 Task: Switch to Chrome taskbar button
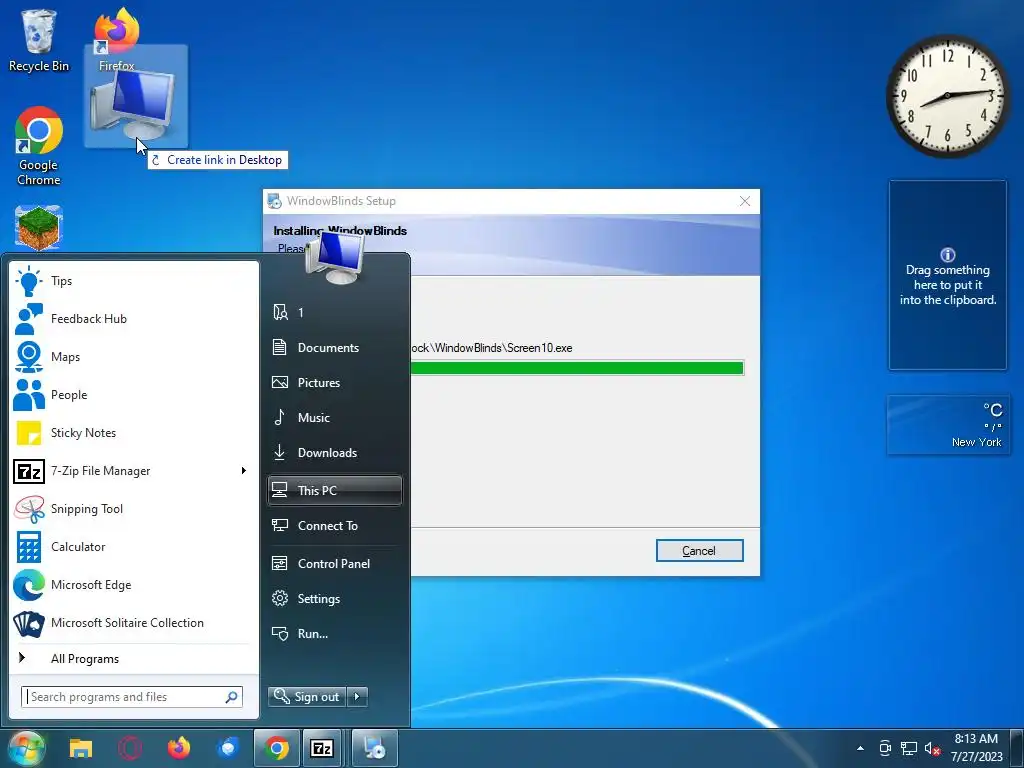coord(277,748)
